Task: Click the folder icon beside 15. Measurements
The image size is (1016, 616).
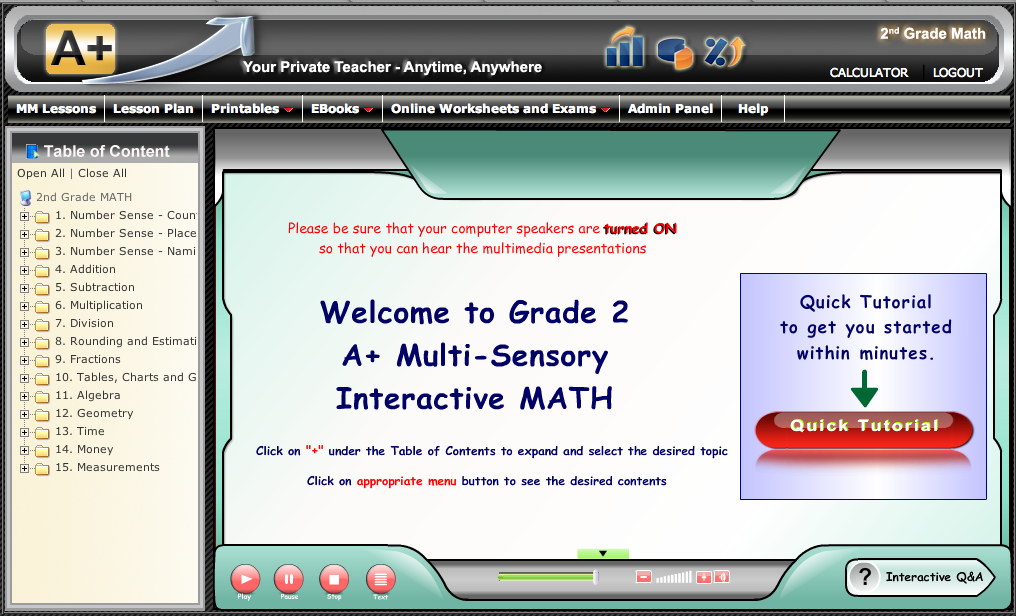Action: click(x=42, y=469)
